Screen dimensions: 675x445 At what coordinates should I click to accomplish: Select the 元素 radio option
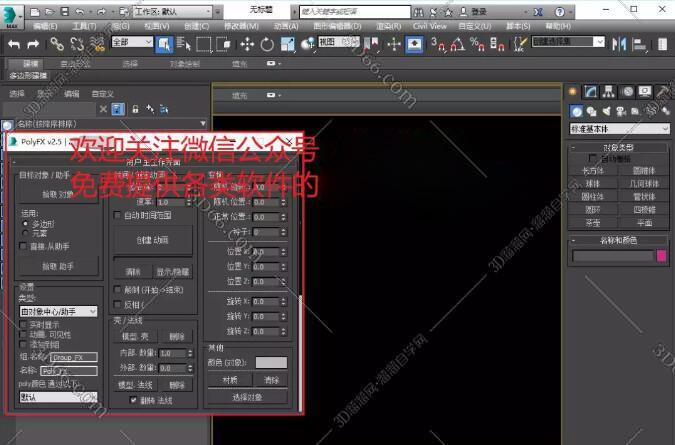tap(25, 233)
